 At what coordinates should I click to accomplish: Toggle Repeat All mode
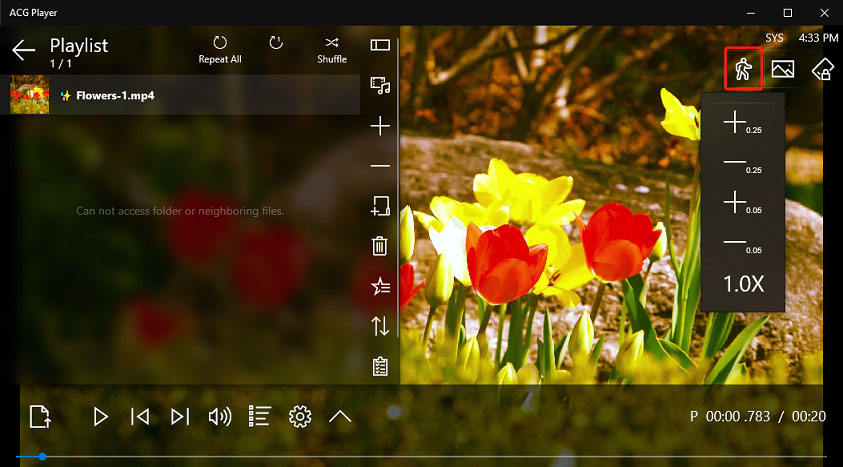point(220,50)
